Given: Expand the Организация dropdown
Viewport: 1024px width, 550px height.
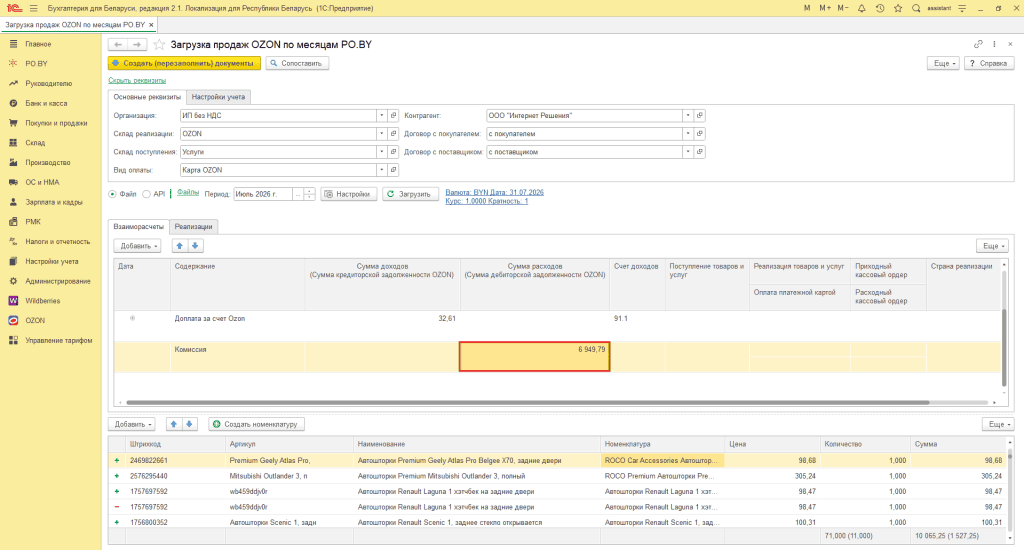Looking at the screenshot, I should point(381,116).
